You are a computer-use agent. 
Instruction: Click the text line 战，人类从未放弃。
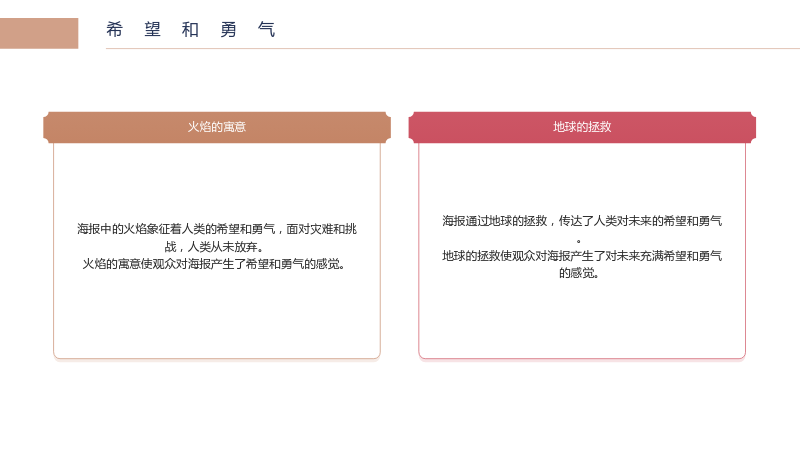[x=215, y=246]
